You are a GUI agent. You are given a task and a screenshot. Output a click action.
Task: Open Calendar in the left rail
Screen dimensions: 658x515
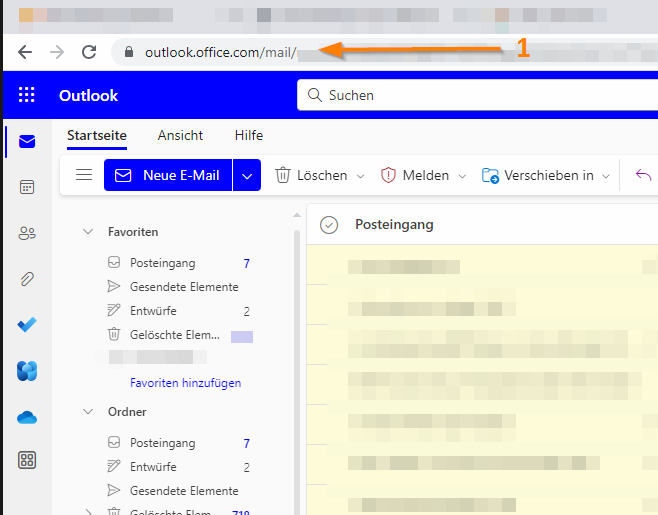pyautogui.click(x=27, y=187)
